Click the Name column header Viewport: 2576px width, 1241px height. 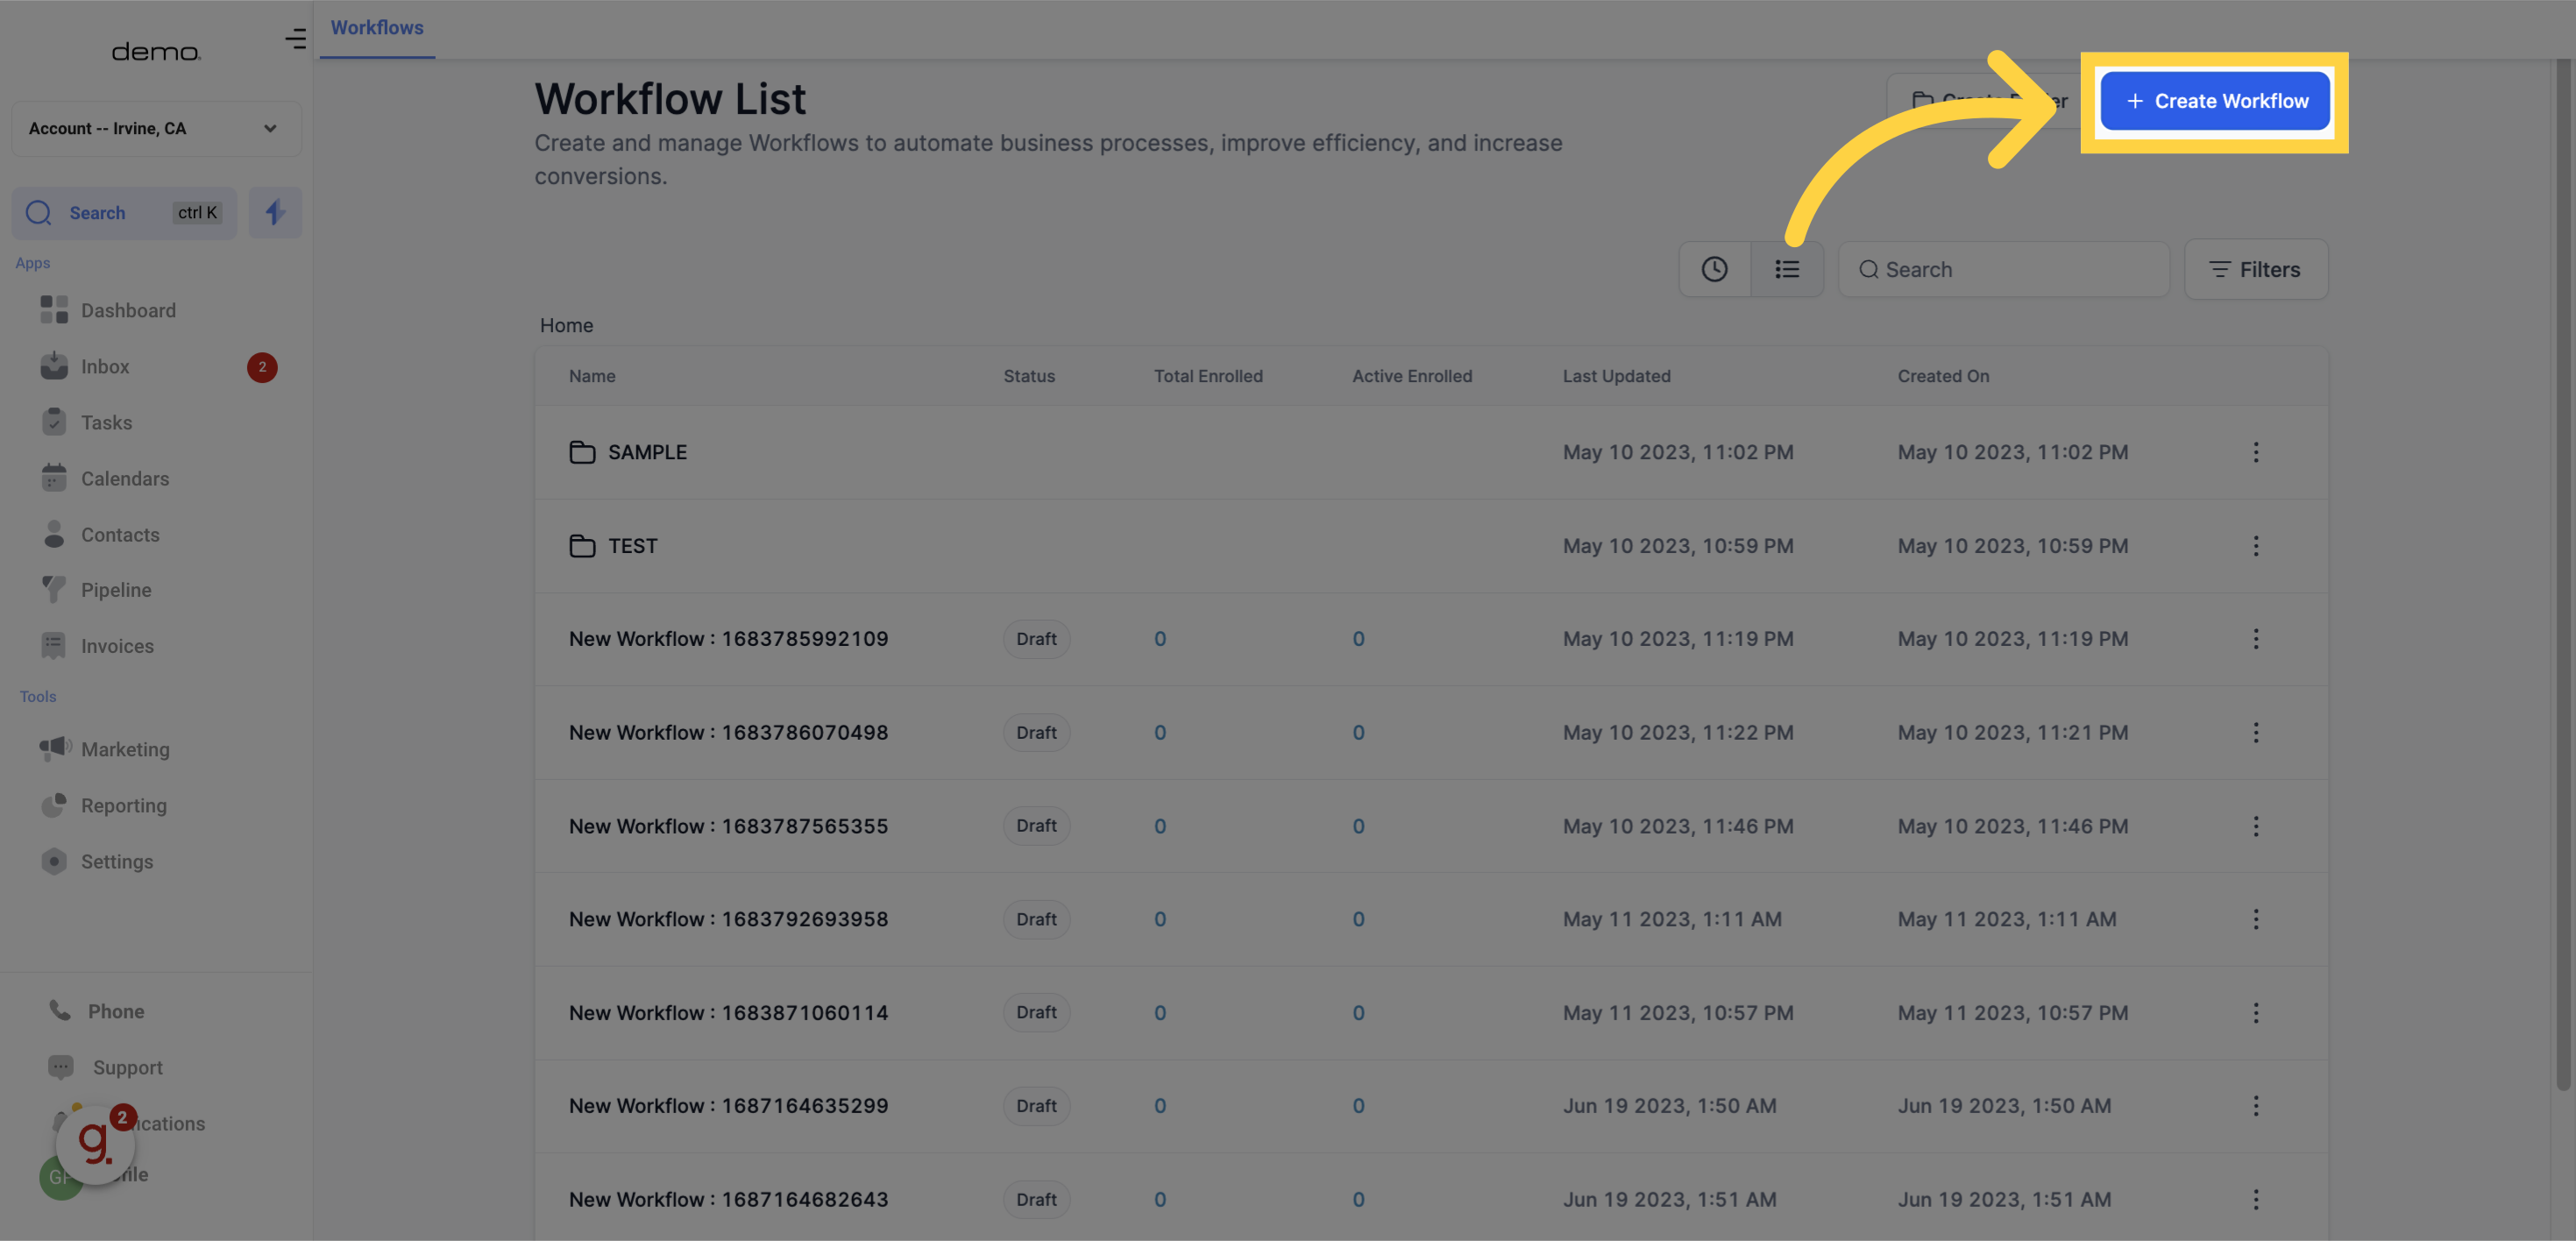pos(592,376)
